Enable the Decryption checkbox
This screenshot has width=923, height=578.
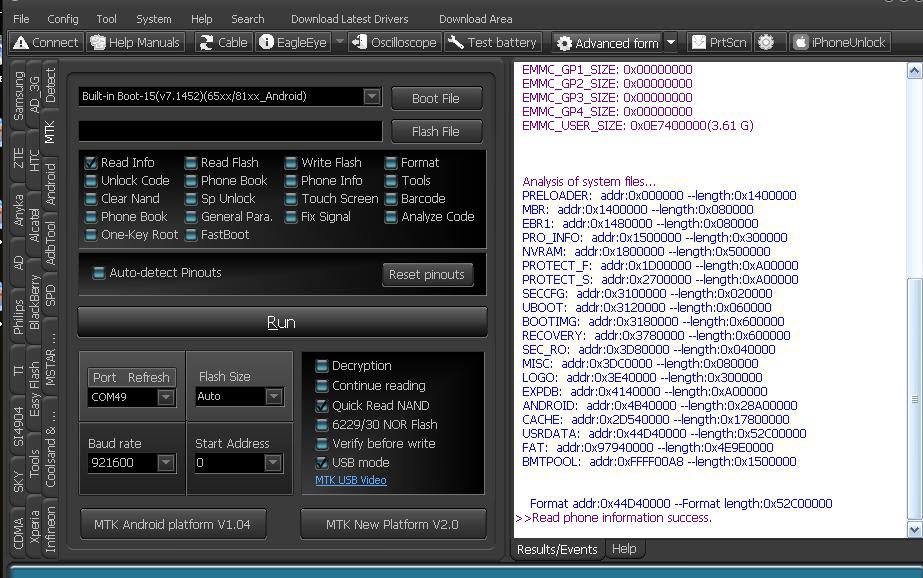pos(321,366)
